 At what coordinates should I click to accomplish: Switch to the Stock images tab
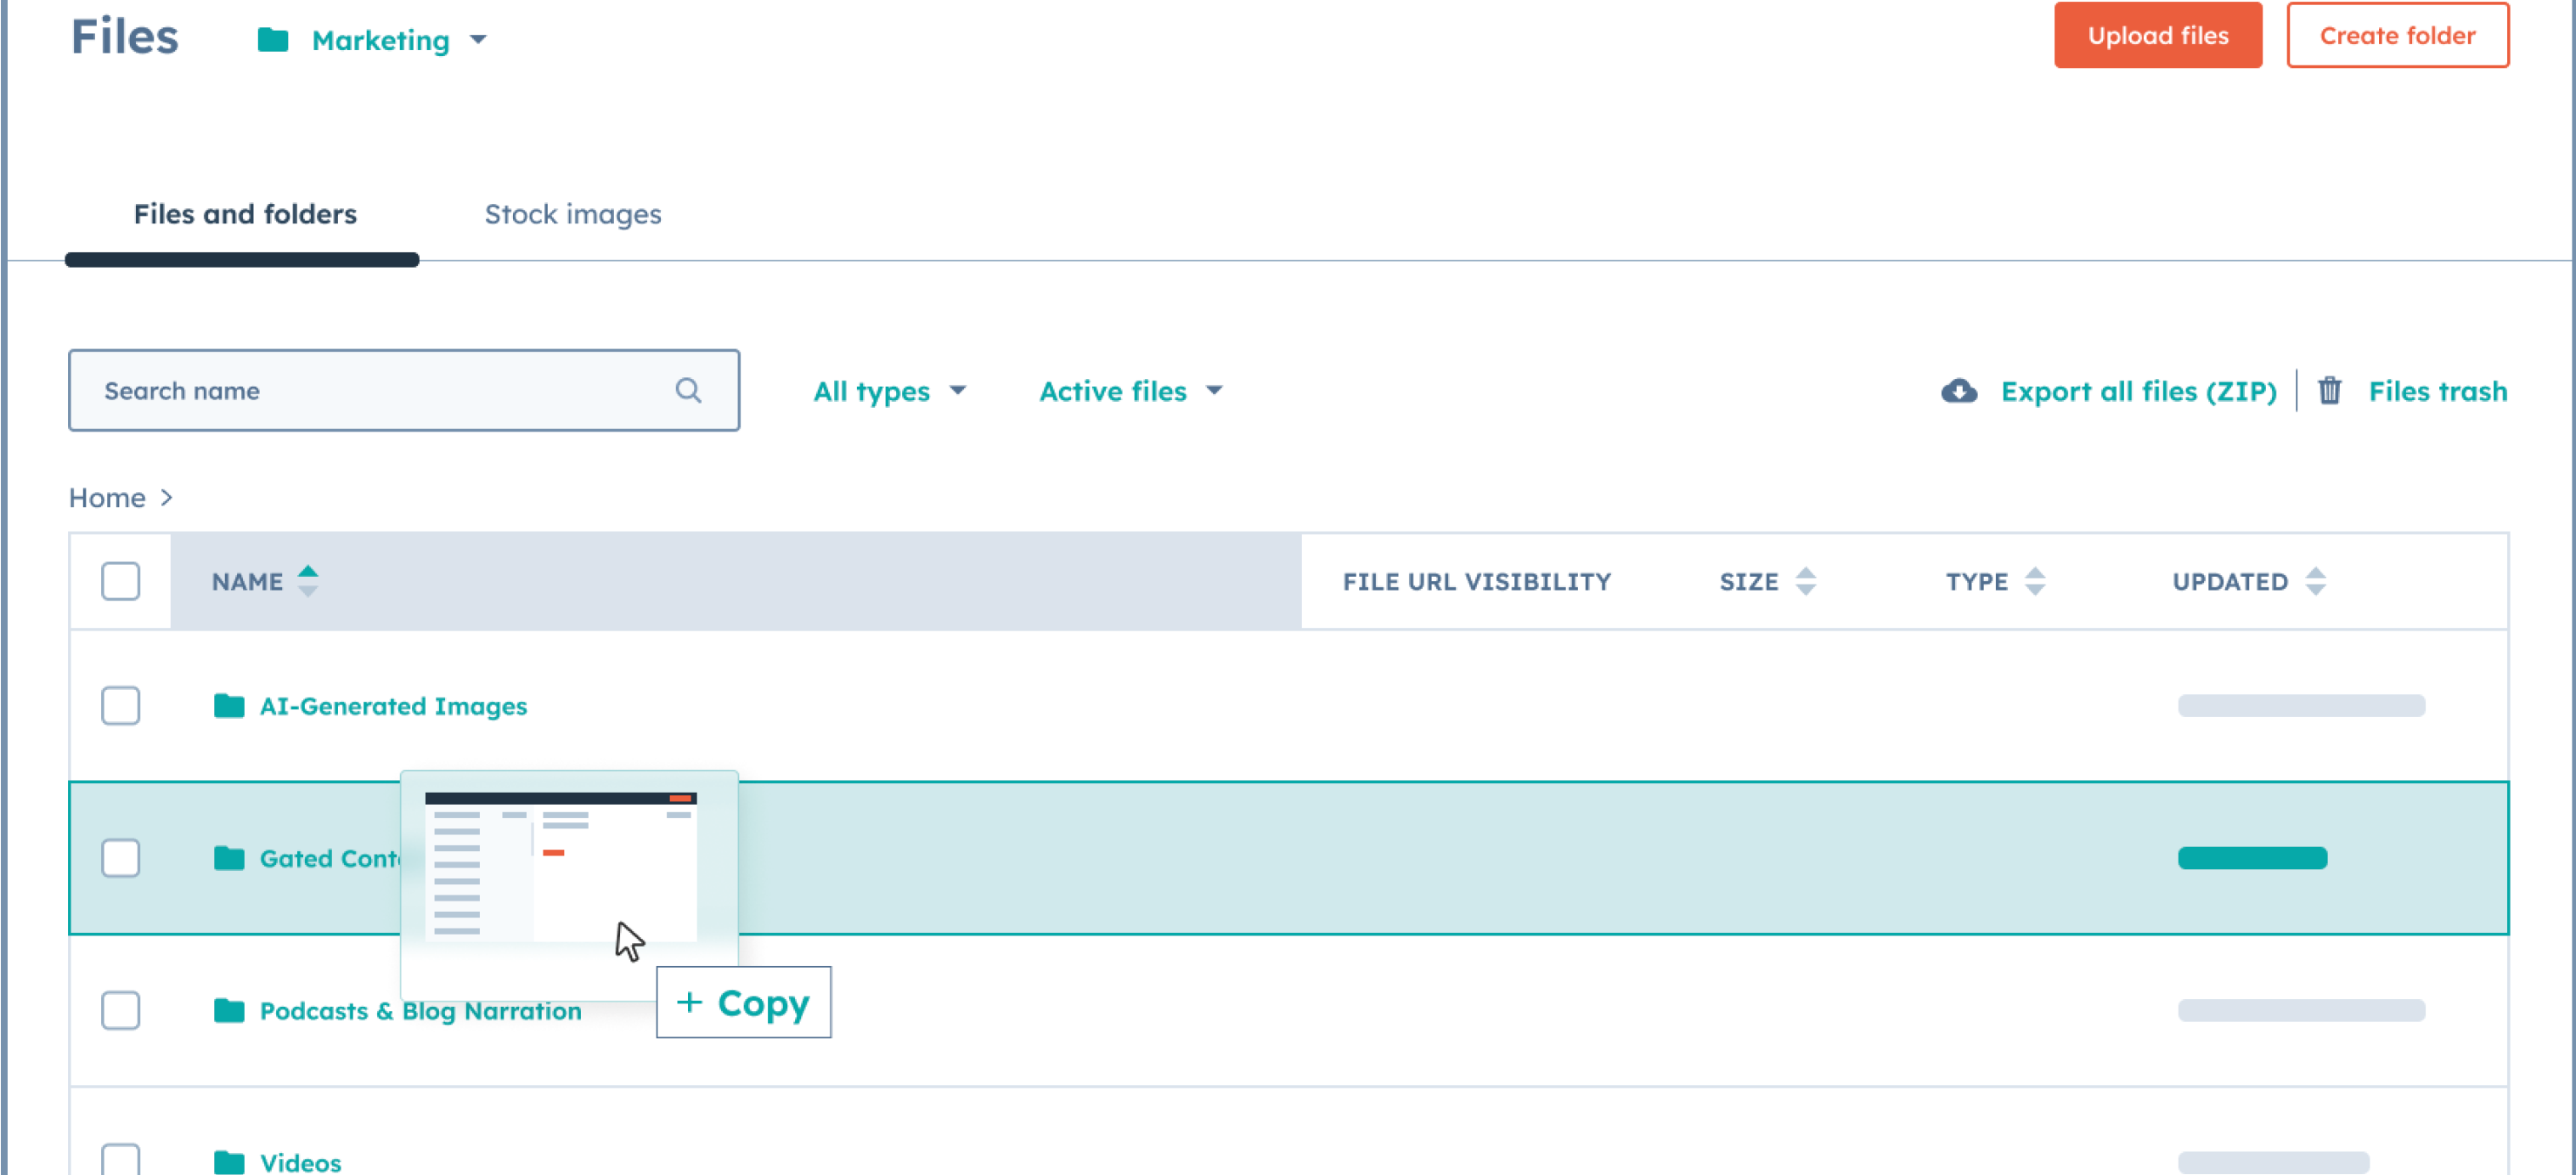point(572,213)
